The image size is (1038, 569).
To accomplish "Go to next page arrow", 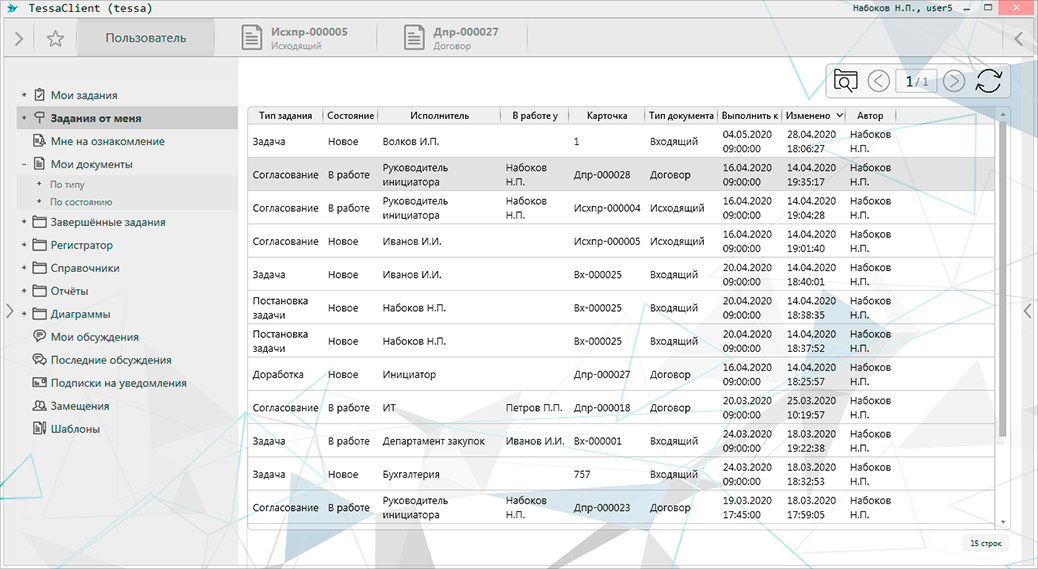I will pos(954,82).
